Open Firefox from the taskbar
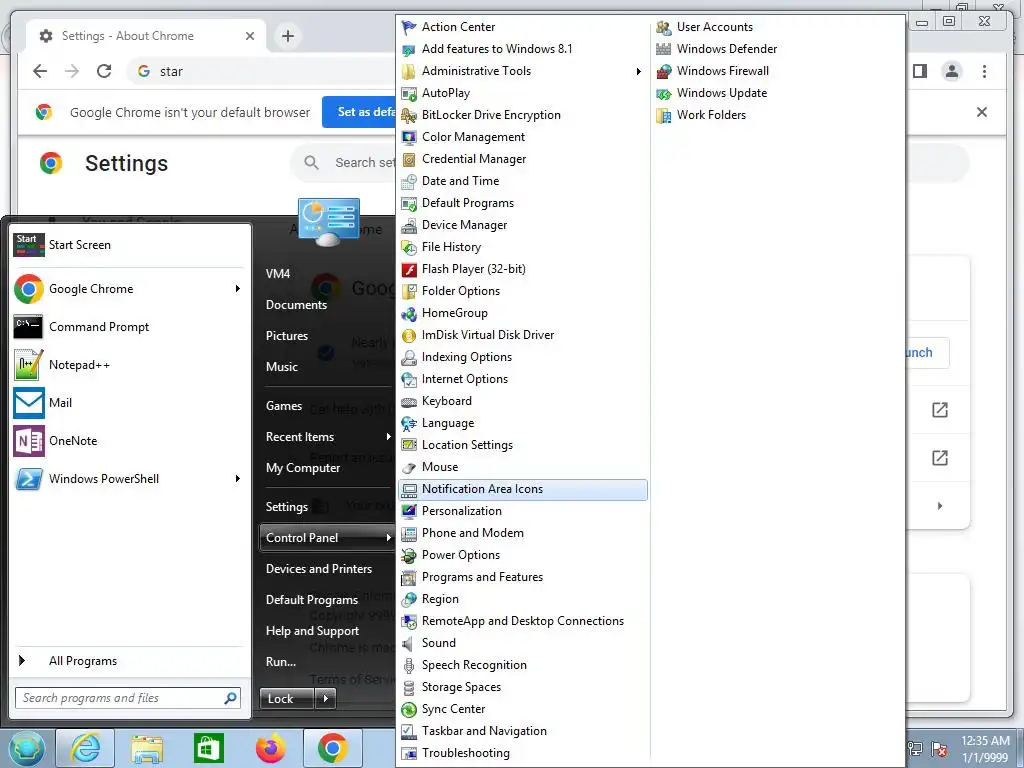This screenshot has height=768, width=1024. coord(270,748)
